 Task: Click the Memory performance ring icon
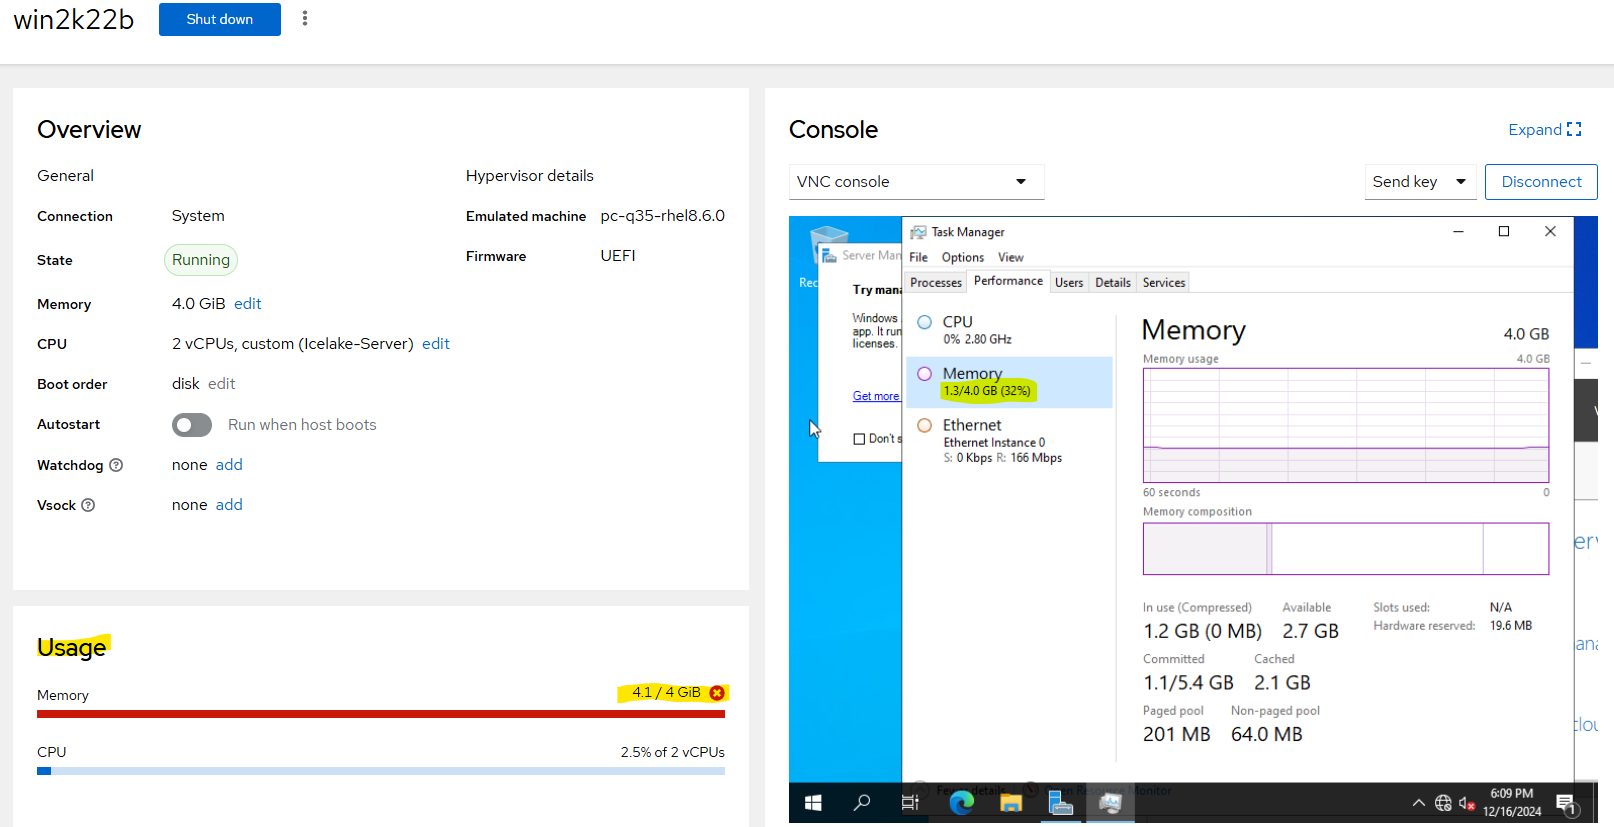pos(925,374)
